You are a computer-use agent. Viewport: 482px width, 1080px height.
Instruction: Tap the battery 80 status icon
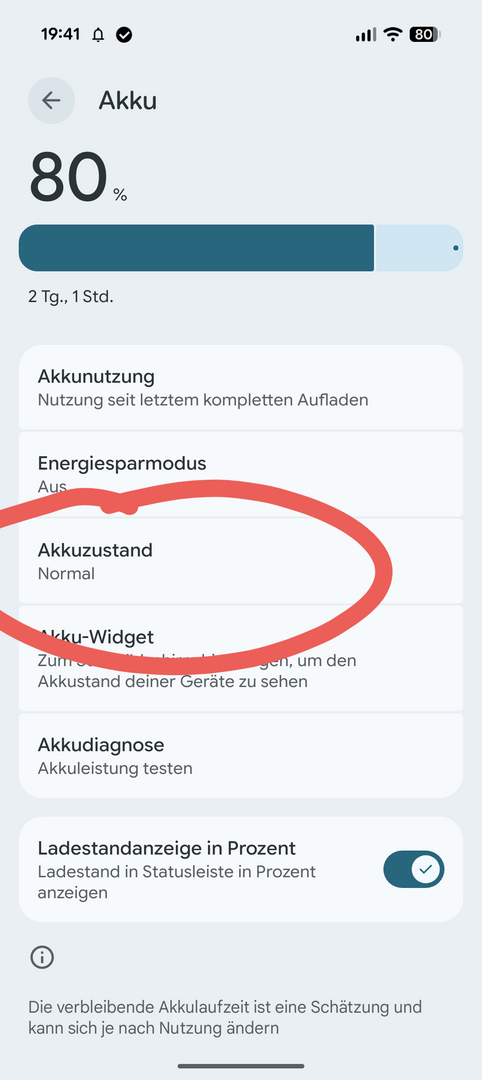(425, 34)
